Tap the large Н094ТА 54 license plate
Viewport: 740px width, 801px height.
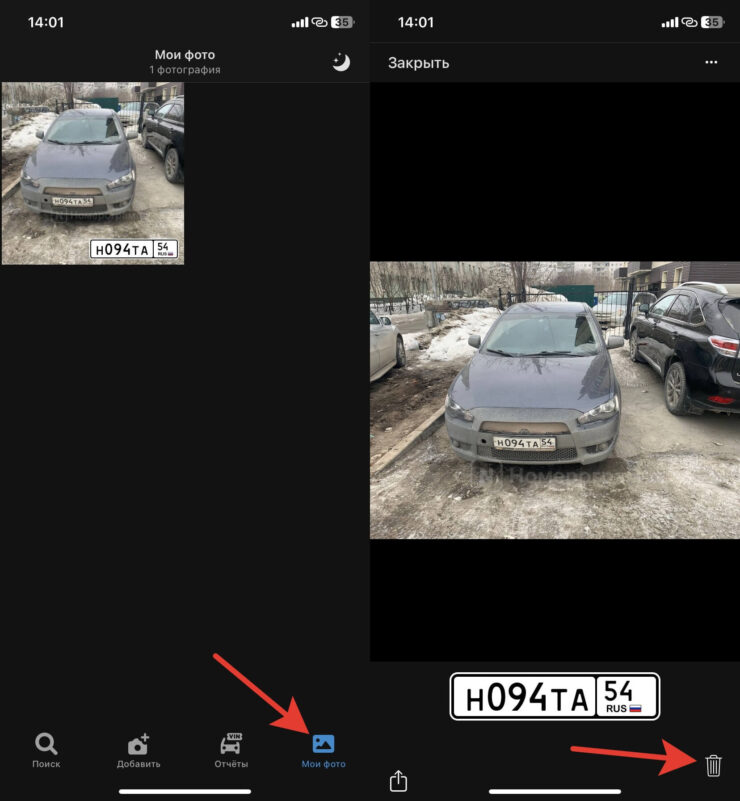tap(554, 696)
